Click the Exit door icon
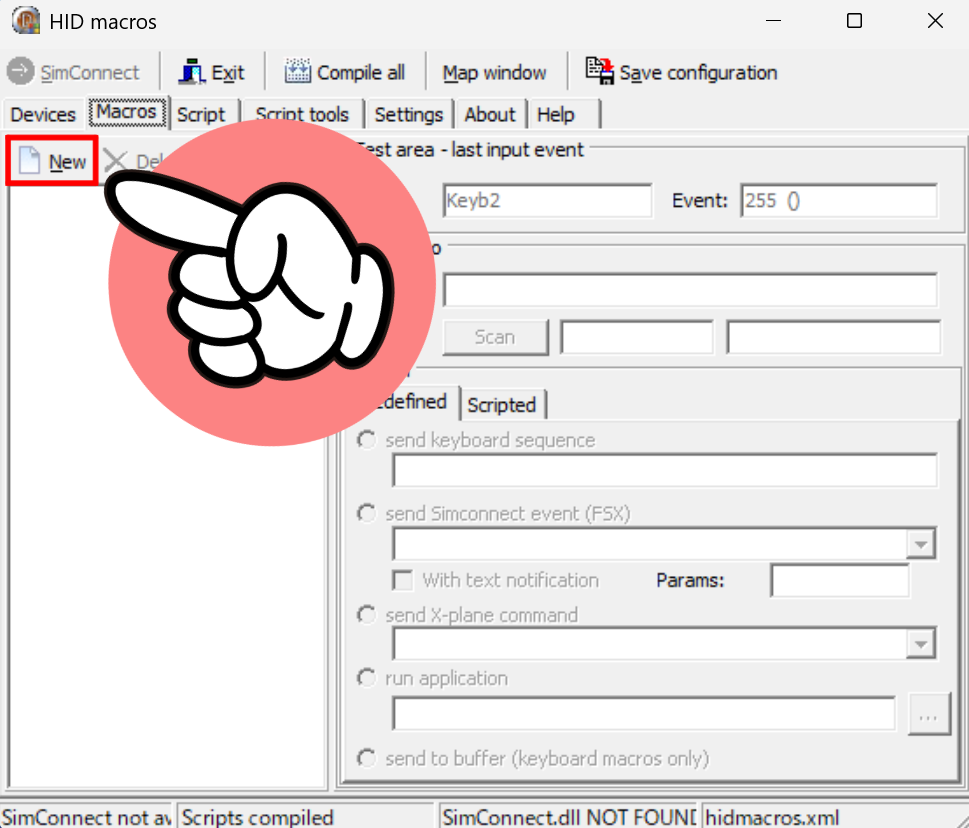Screen dimensions: 969x828 point(192,73)
